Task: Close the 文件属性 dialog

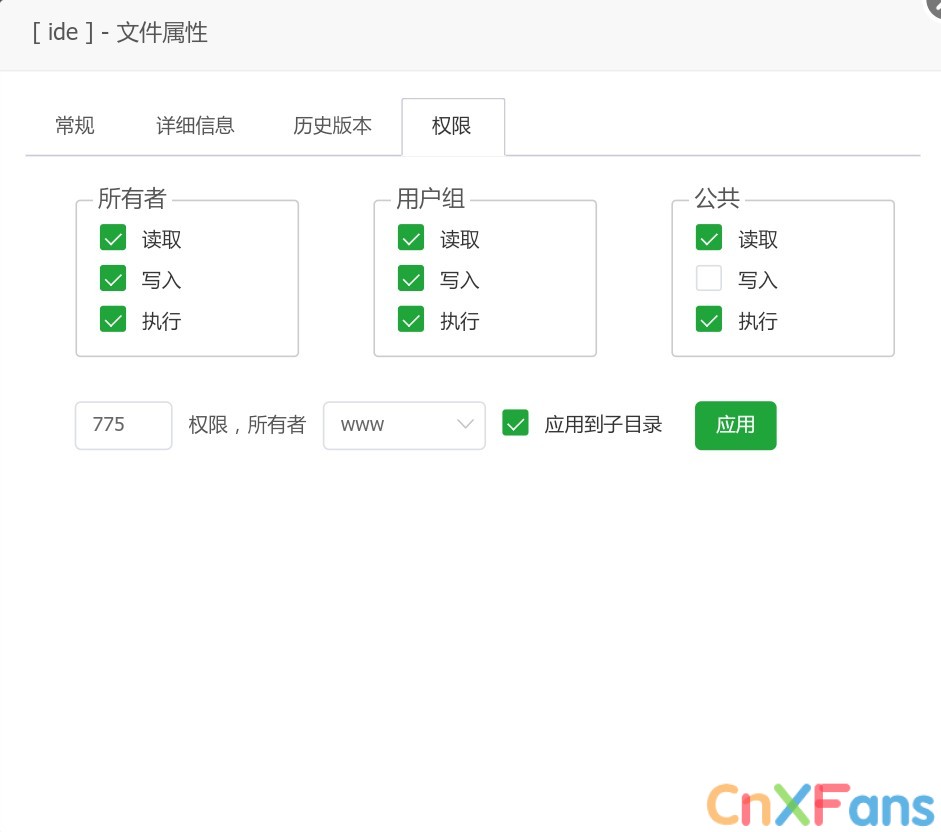Action: [x=934, y=8]
